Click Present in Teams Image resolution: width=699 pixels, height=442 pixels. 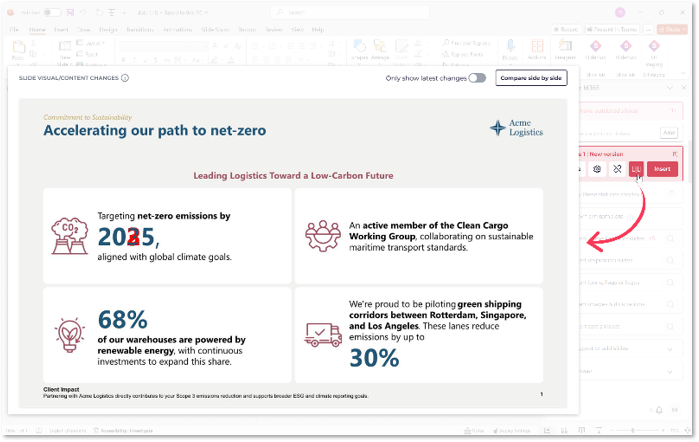pos(613,29)
